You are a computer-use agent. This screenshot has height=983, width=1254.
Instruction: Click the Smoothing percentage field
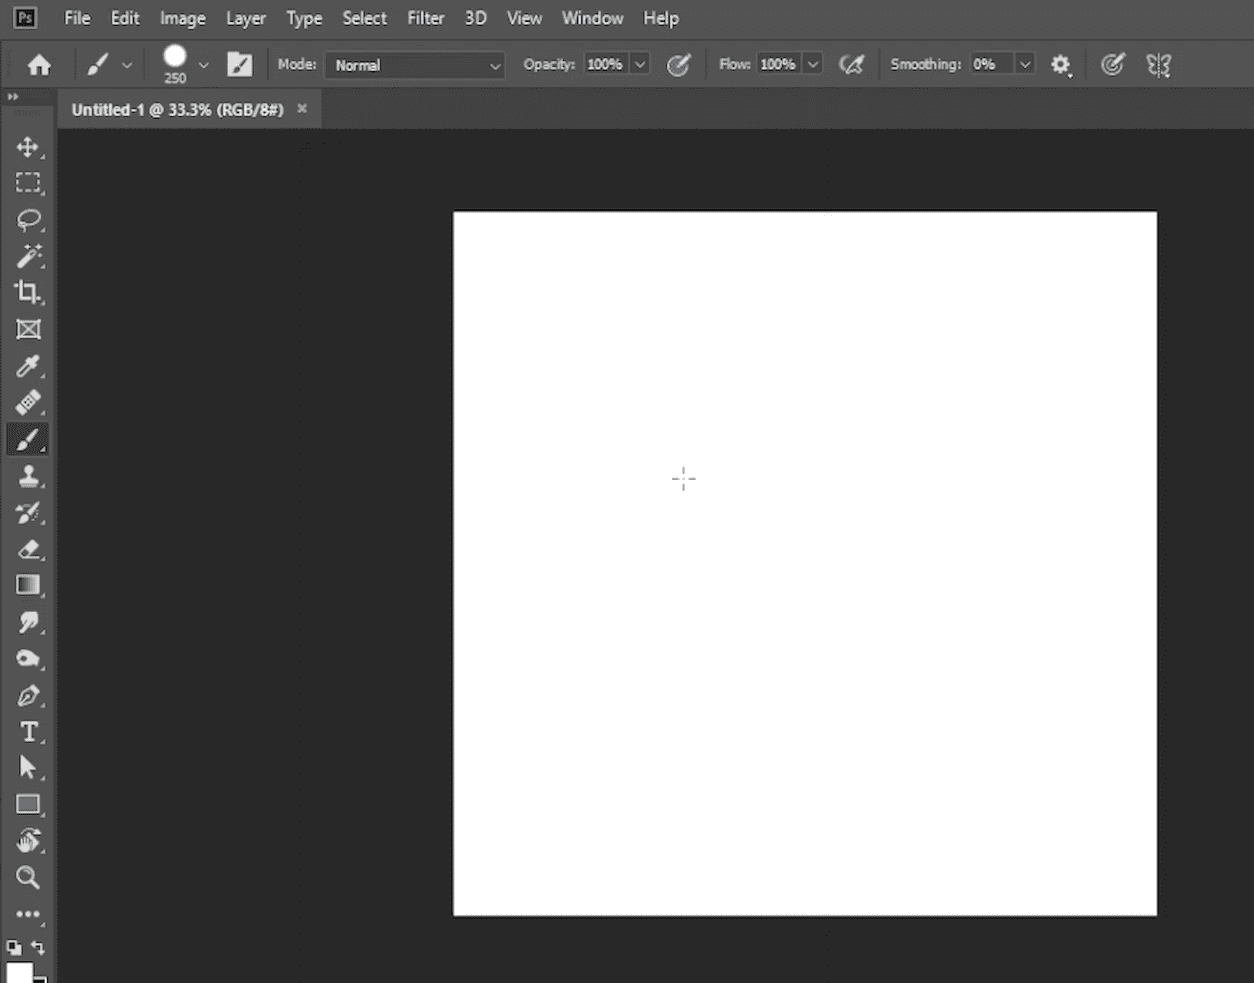point(992,65)
